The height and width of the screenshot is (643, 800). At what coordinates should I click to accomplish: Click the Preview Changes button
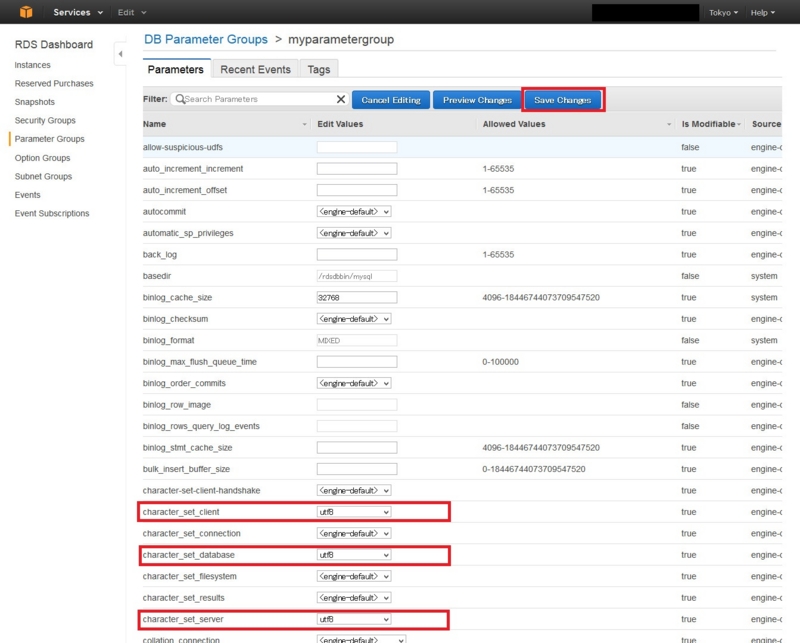point(477,100)
